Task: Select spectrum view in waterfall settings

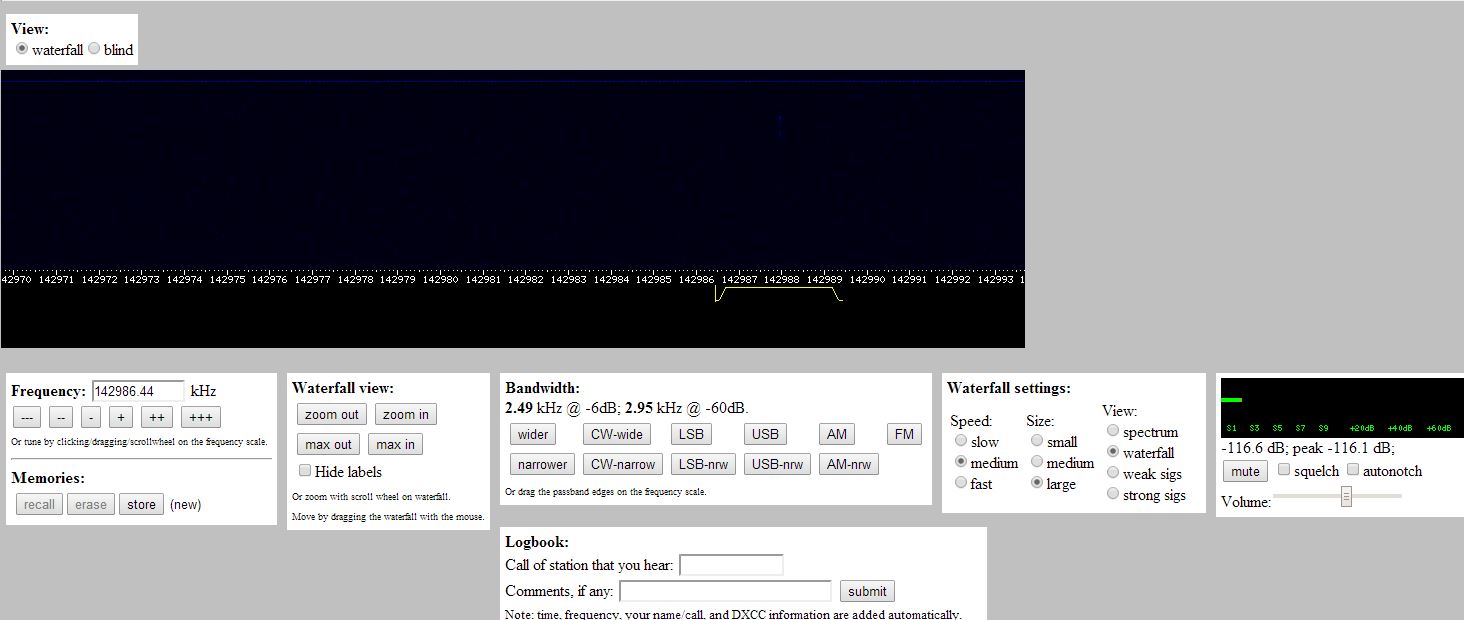Action: point(1113,431)
